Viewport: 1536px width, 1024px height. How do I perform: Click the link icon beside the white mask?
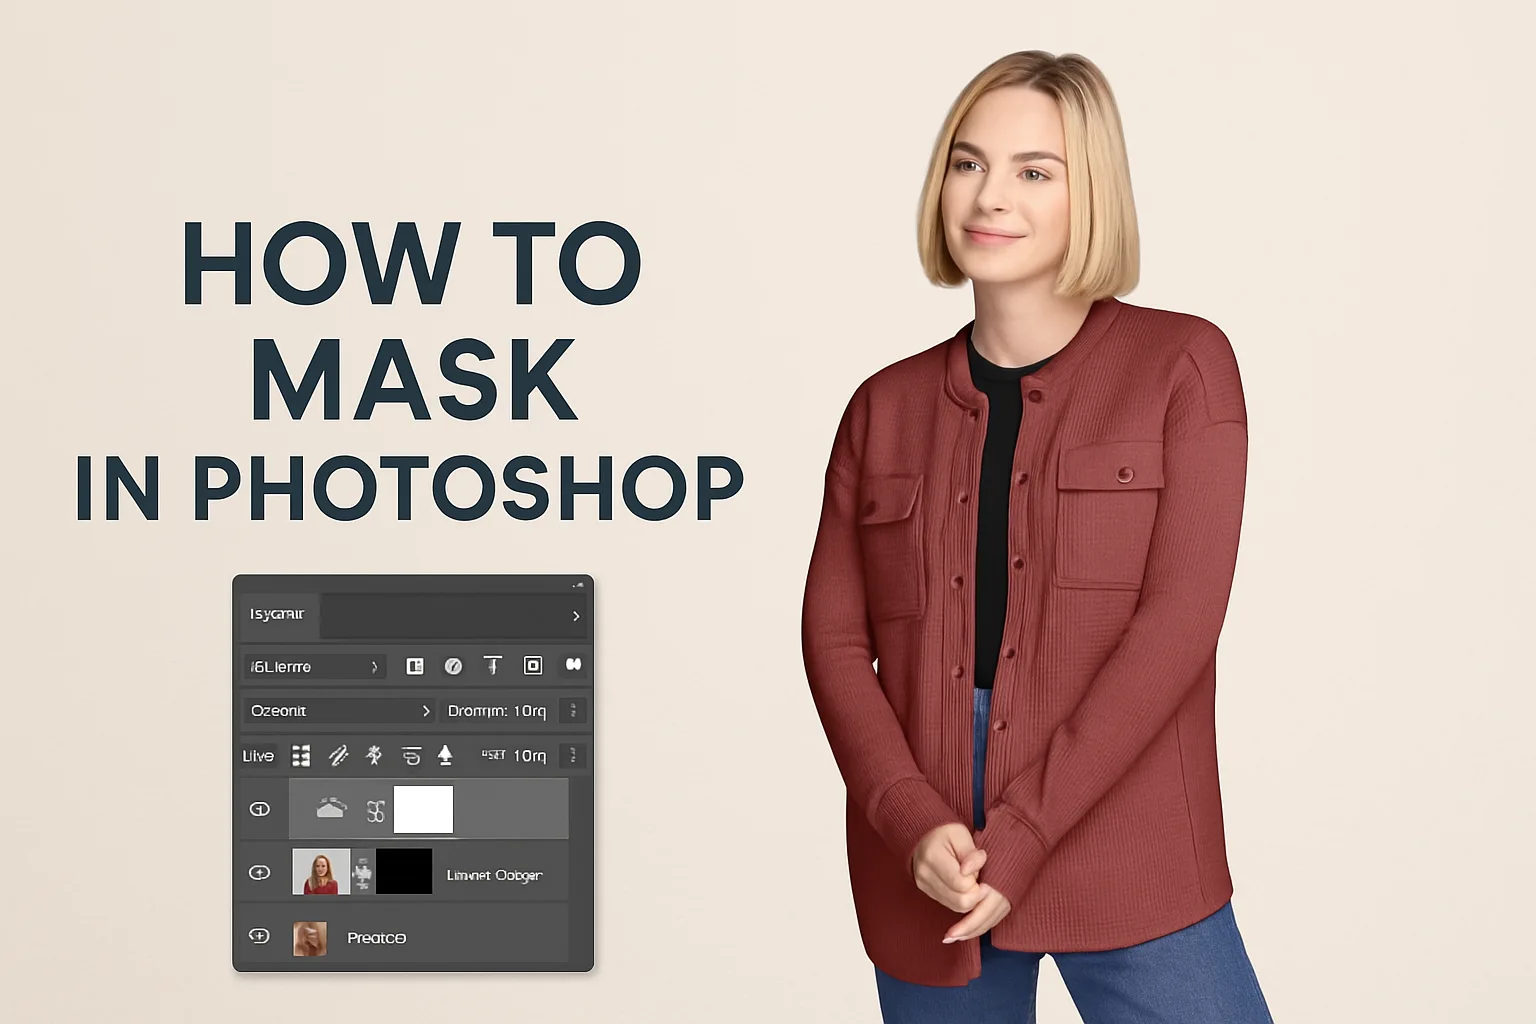pyautogui.click(x=375, y=811)
